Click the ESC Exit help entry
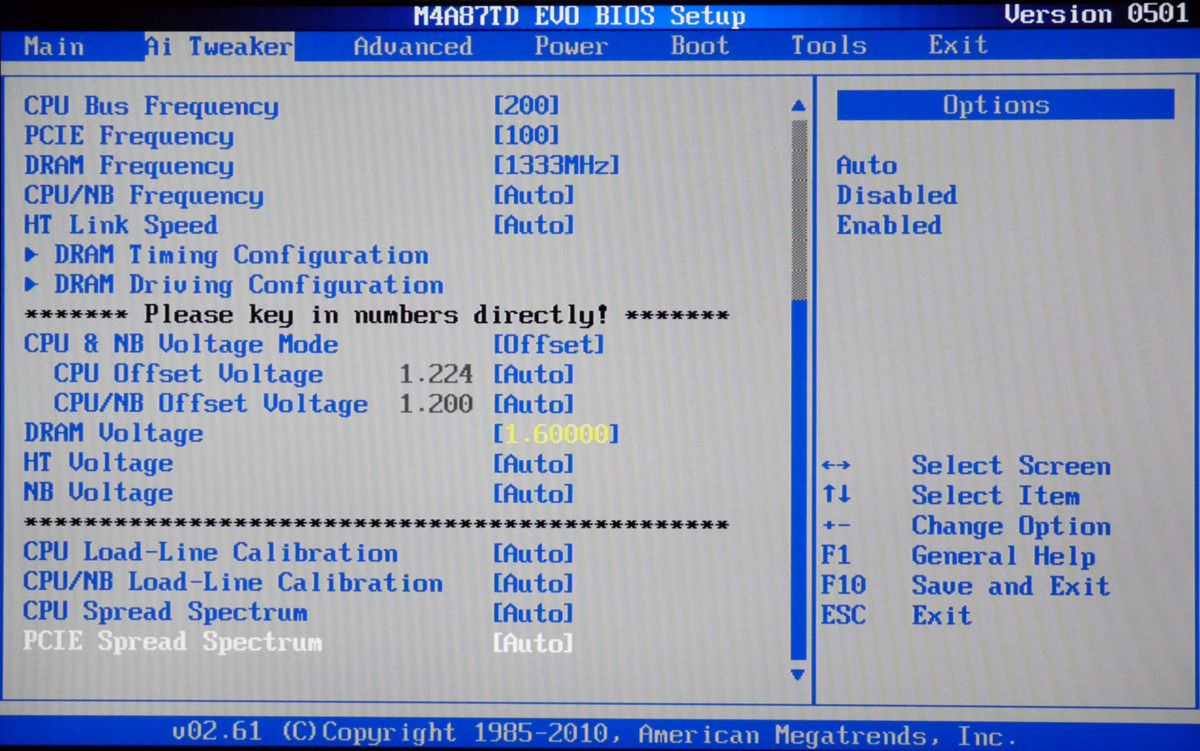1200x751 pixels. (897, 615)
